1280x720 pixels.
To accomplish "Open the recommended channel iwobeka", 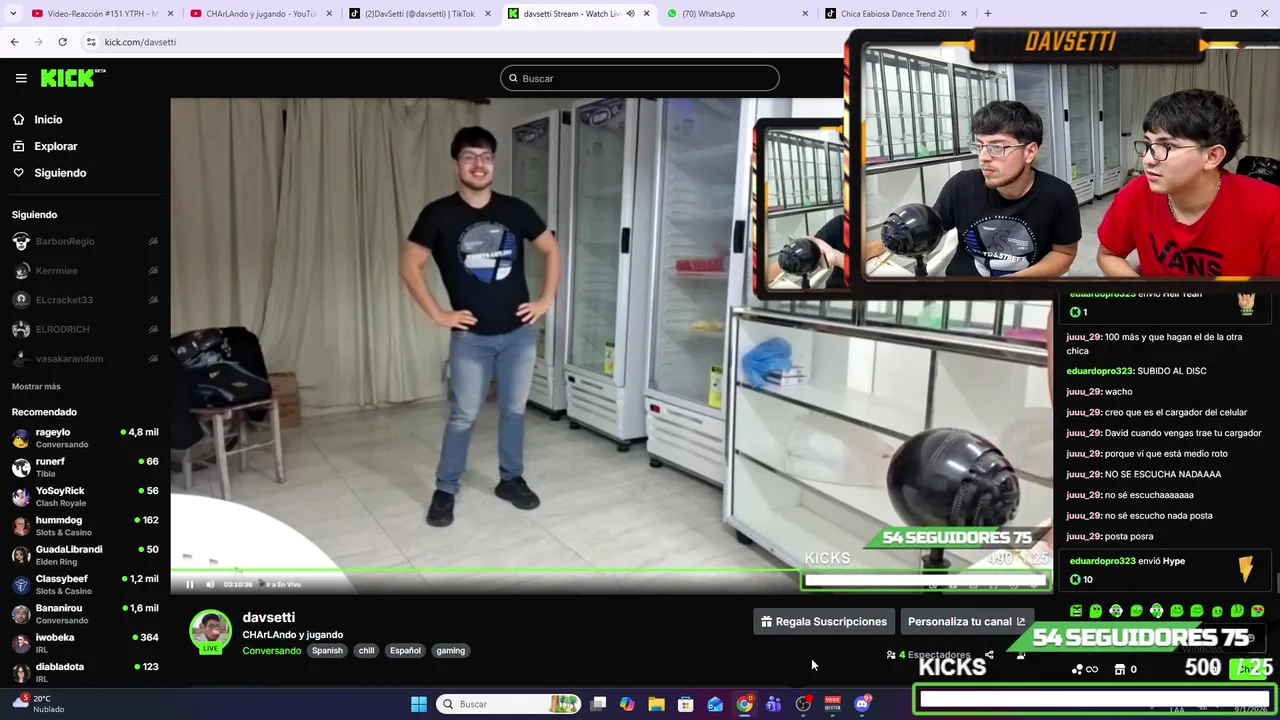I will coord(86,643).
